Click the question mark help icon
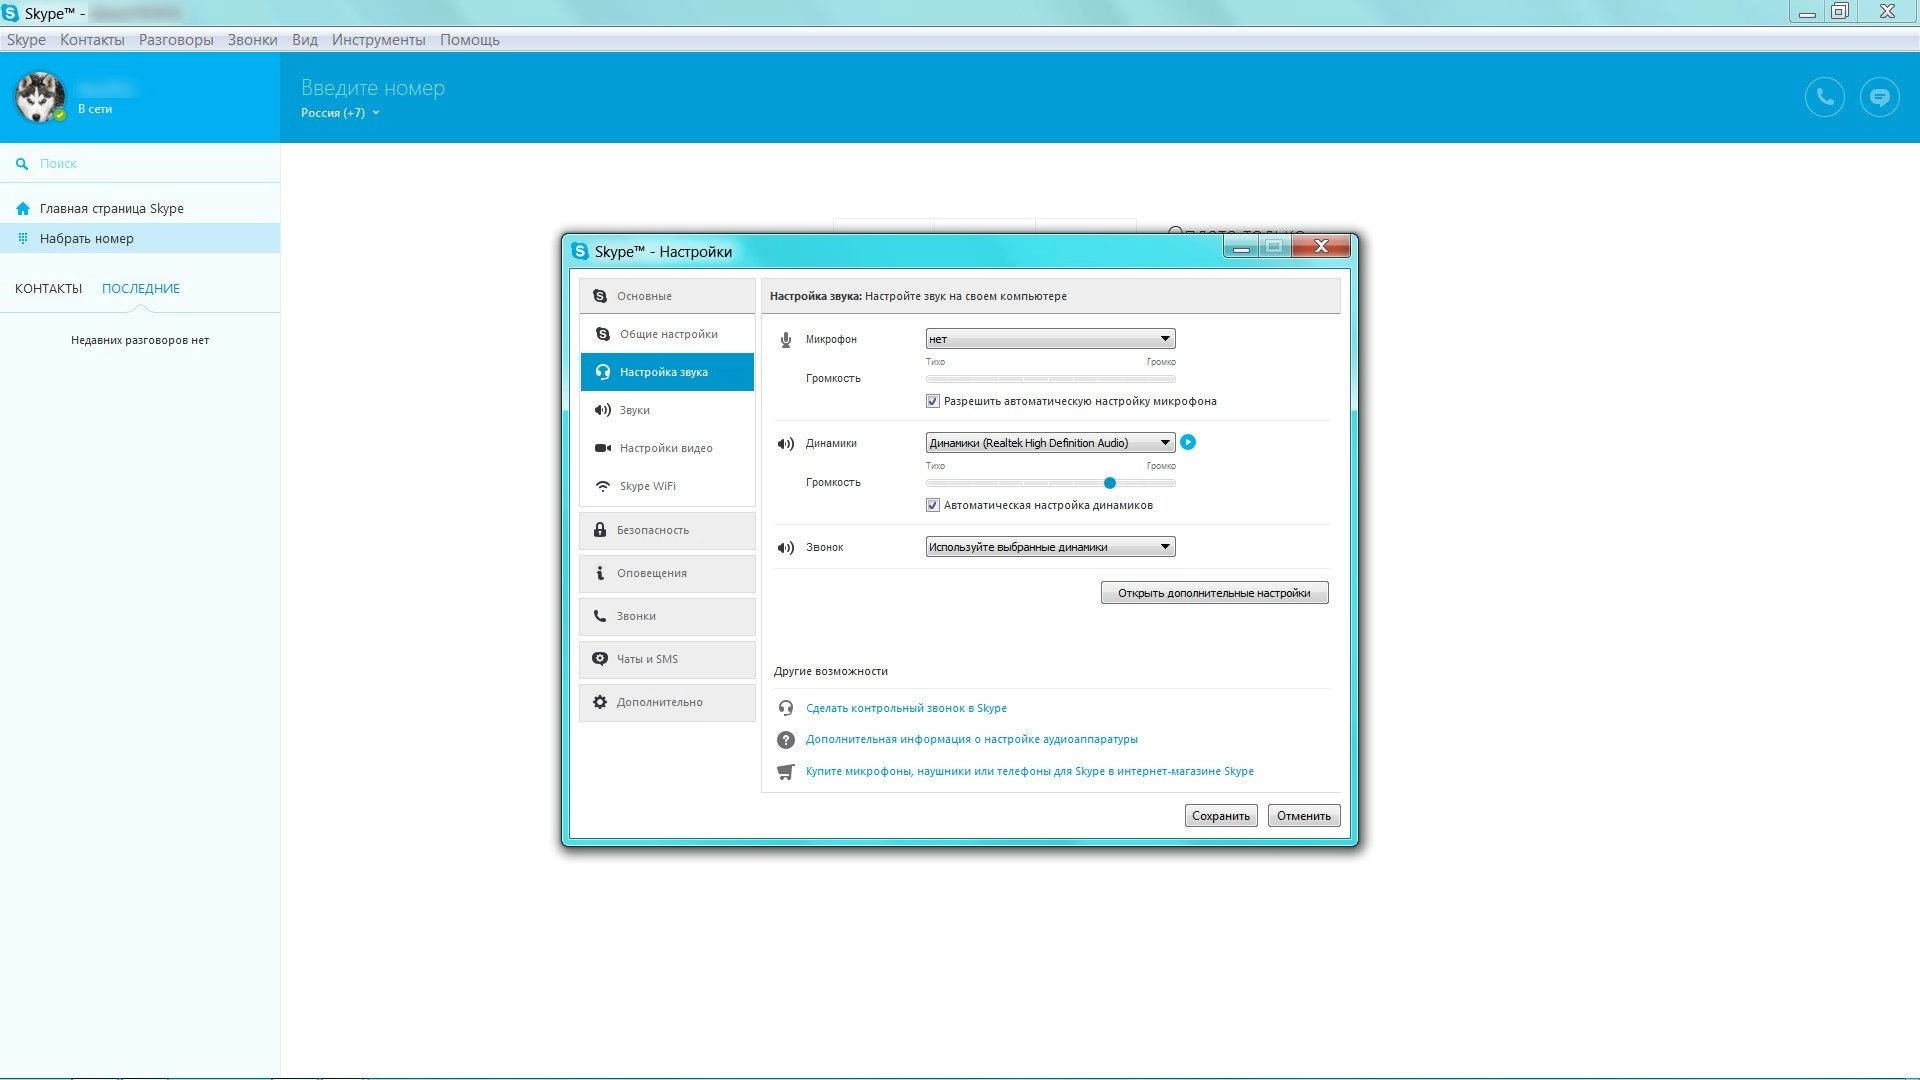1920x1080 pixels. click(x=786, y=740)
